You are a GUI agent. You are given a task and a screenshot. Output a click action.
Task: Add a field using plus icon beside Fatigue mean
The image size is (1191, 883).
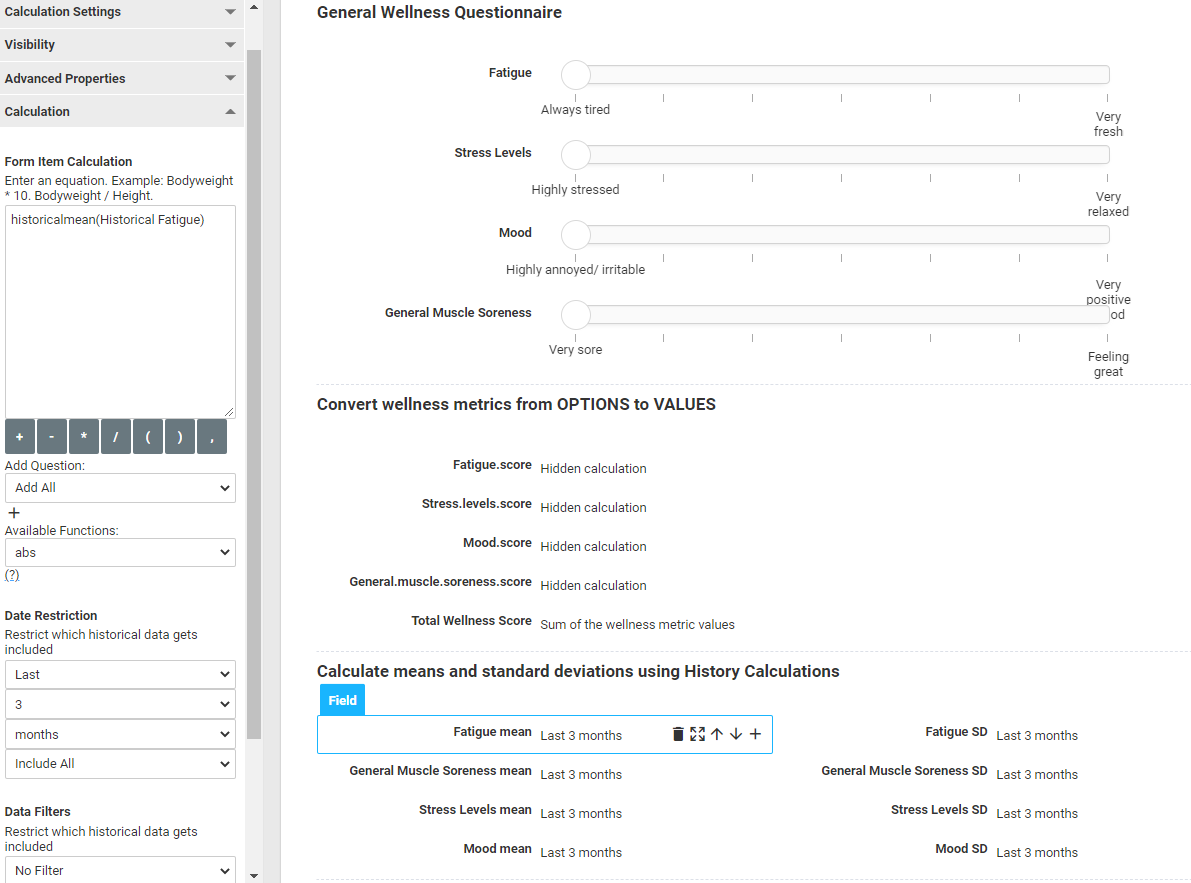coord(755,733)
